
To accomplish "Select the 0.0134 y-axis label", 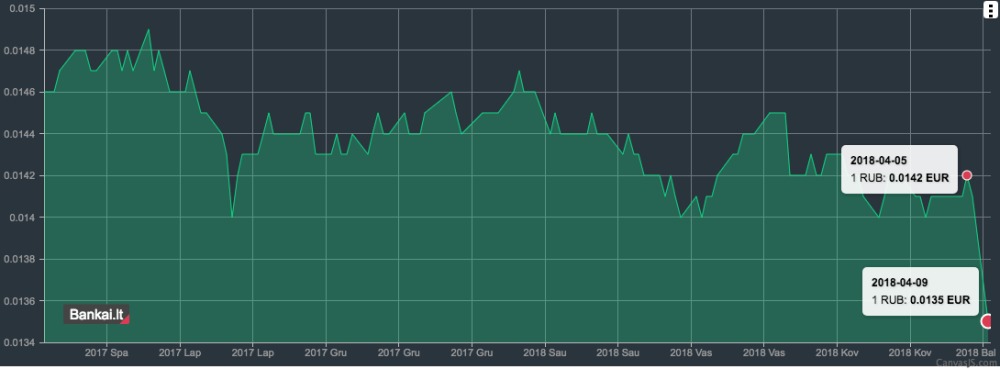I will (x=18, y=343).
